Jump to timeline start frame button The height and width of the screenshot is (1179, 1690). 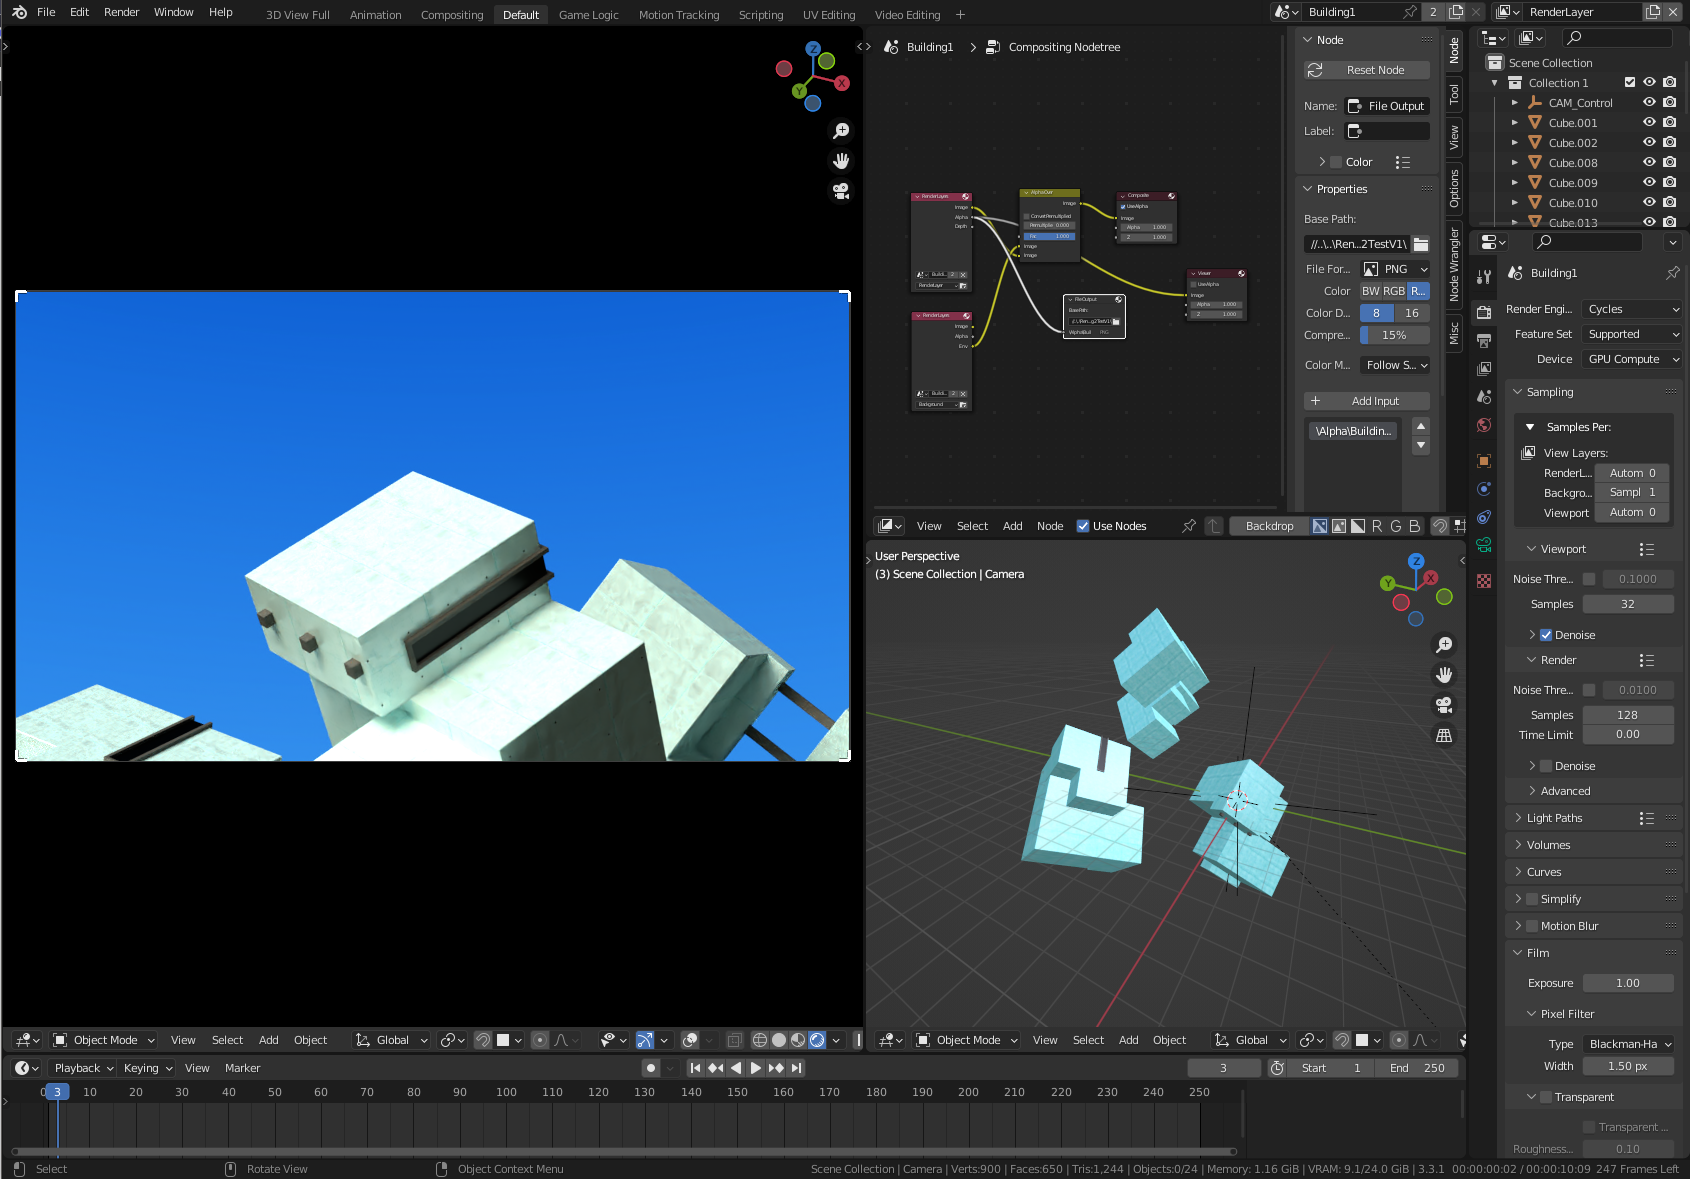tap(695, 1068)
